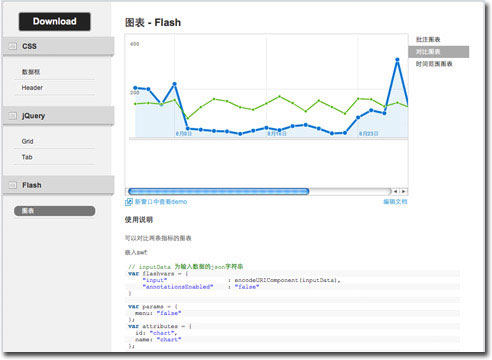Open the Grid item under jQuery
Screen dimensions: 492x360
pos(27,141)
